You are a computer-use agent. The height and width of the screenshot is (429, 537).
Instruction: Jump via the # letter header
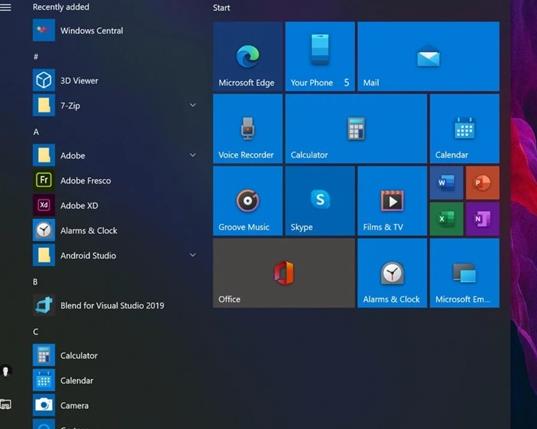tap(36, 56)
